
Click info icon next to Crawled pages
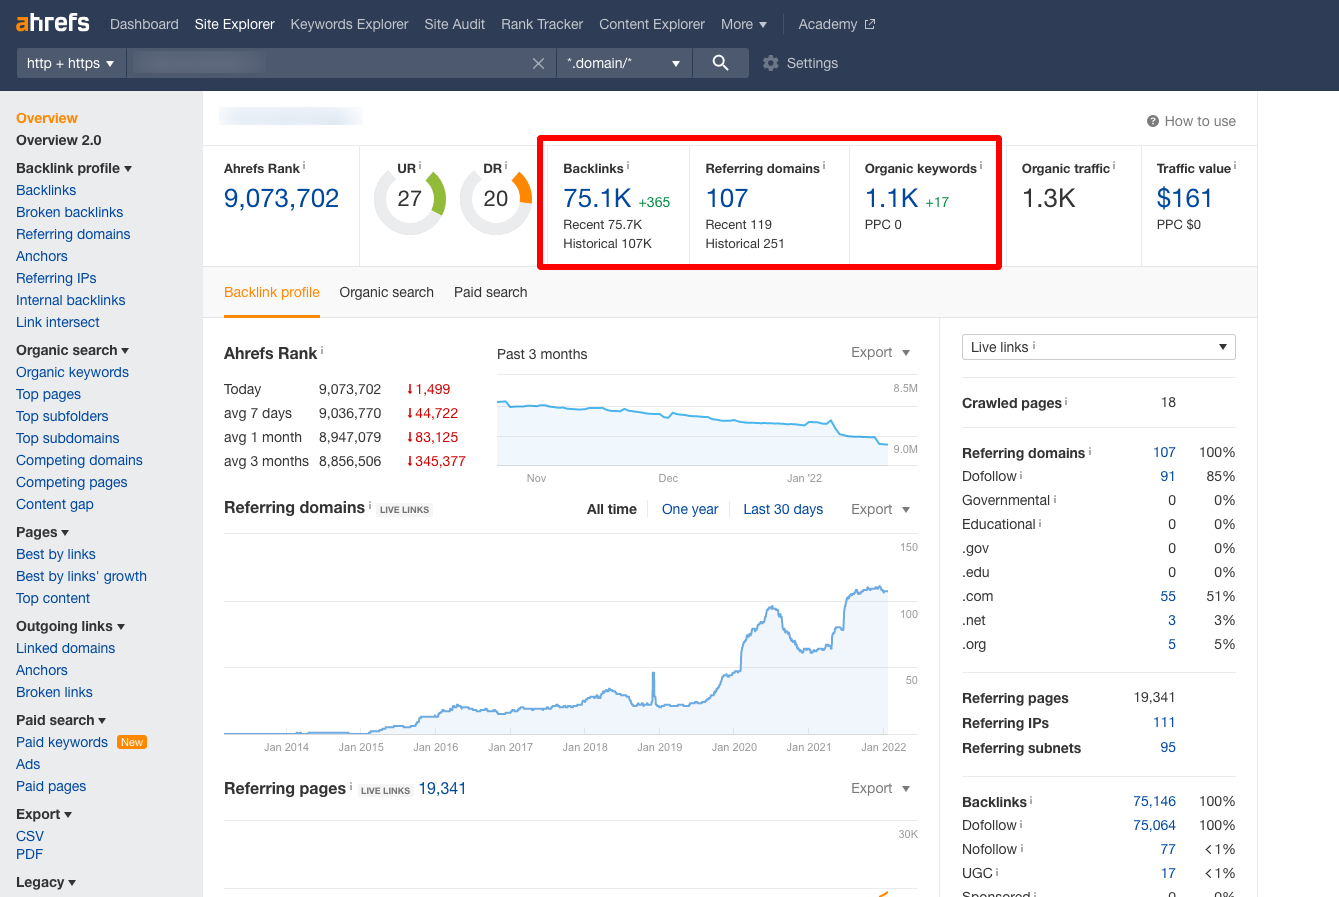click(x=1066, y=401)
